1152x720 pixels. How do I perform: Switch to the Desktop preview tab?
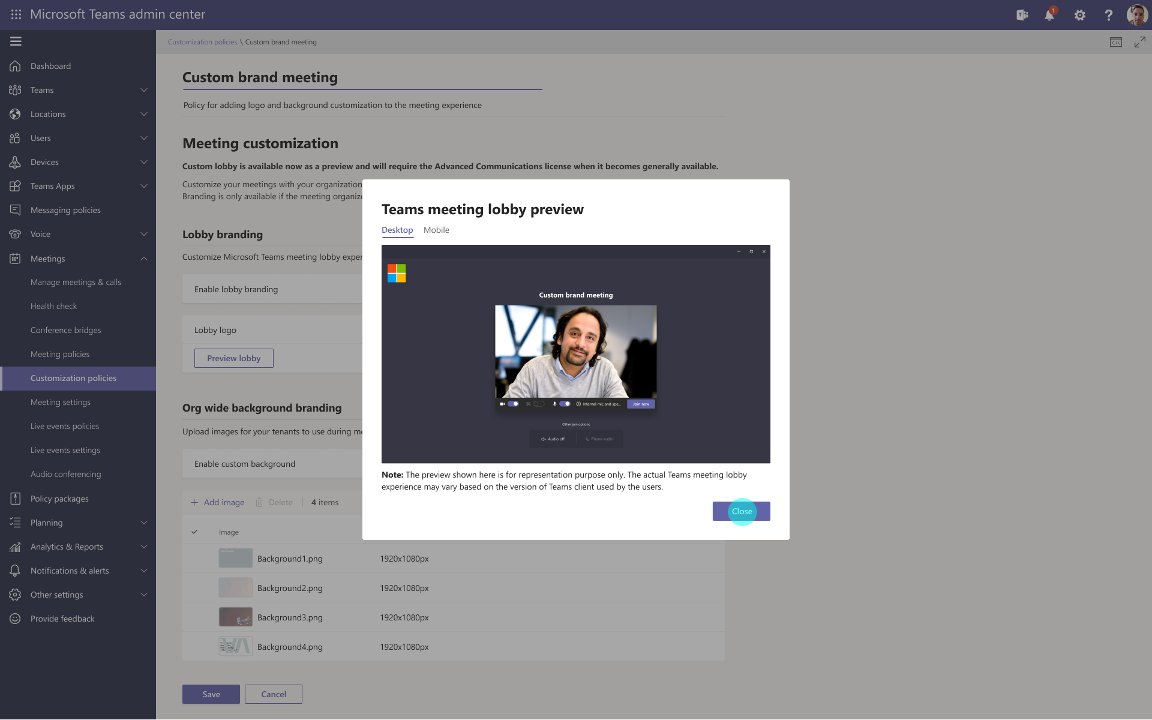pos(397,230)
